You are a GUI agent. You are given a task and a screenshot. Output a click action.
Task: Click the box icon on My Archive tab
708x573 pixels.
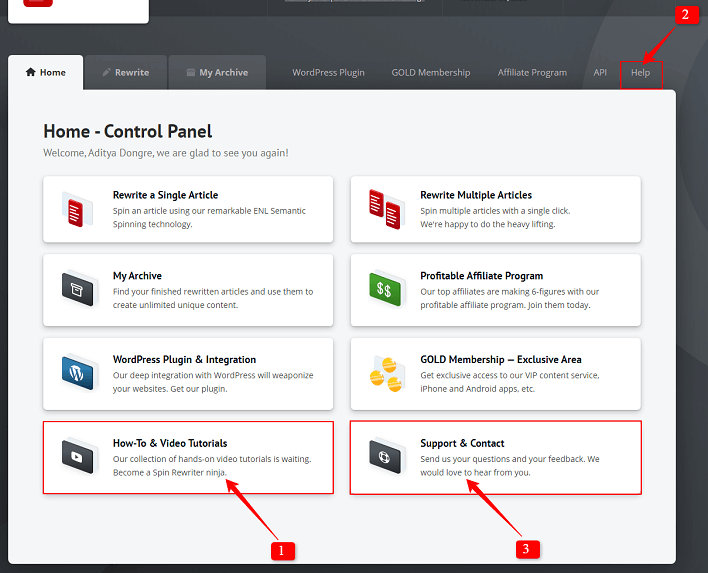[x=191, y=72]
